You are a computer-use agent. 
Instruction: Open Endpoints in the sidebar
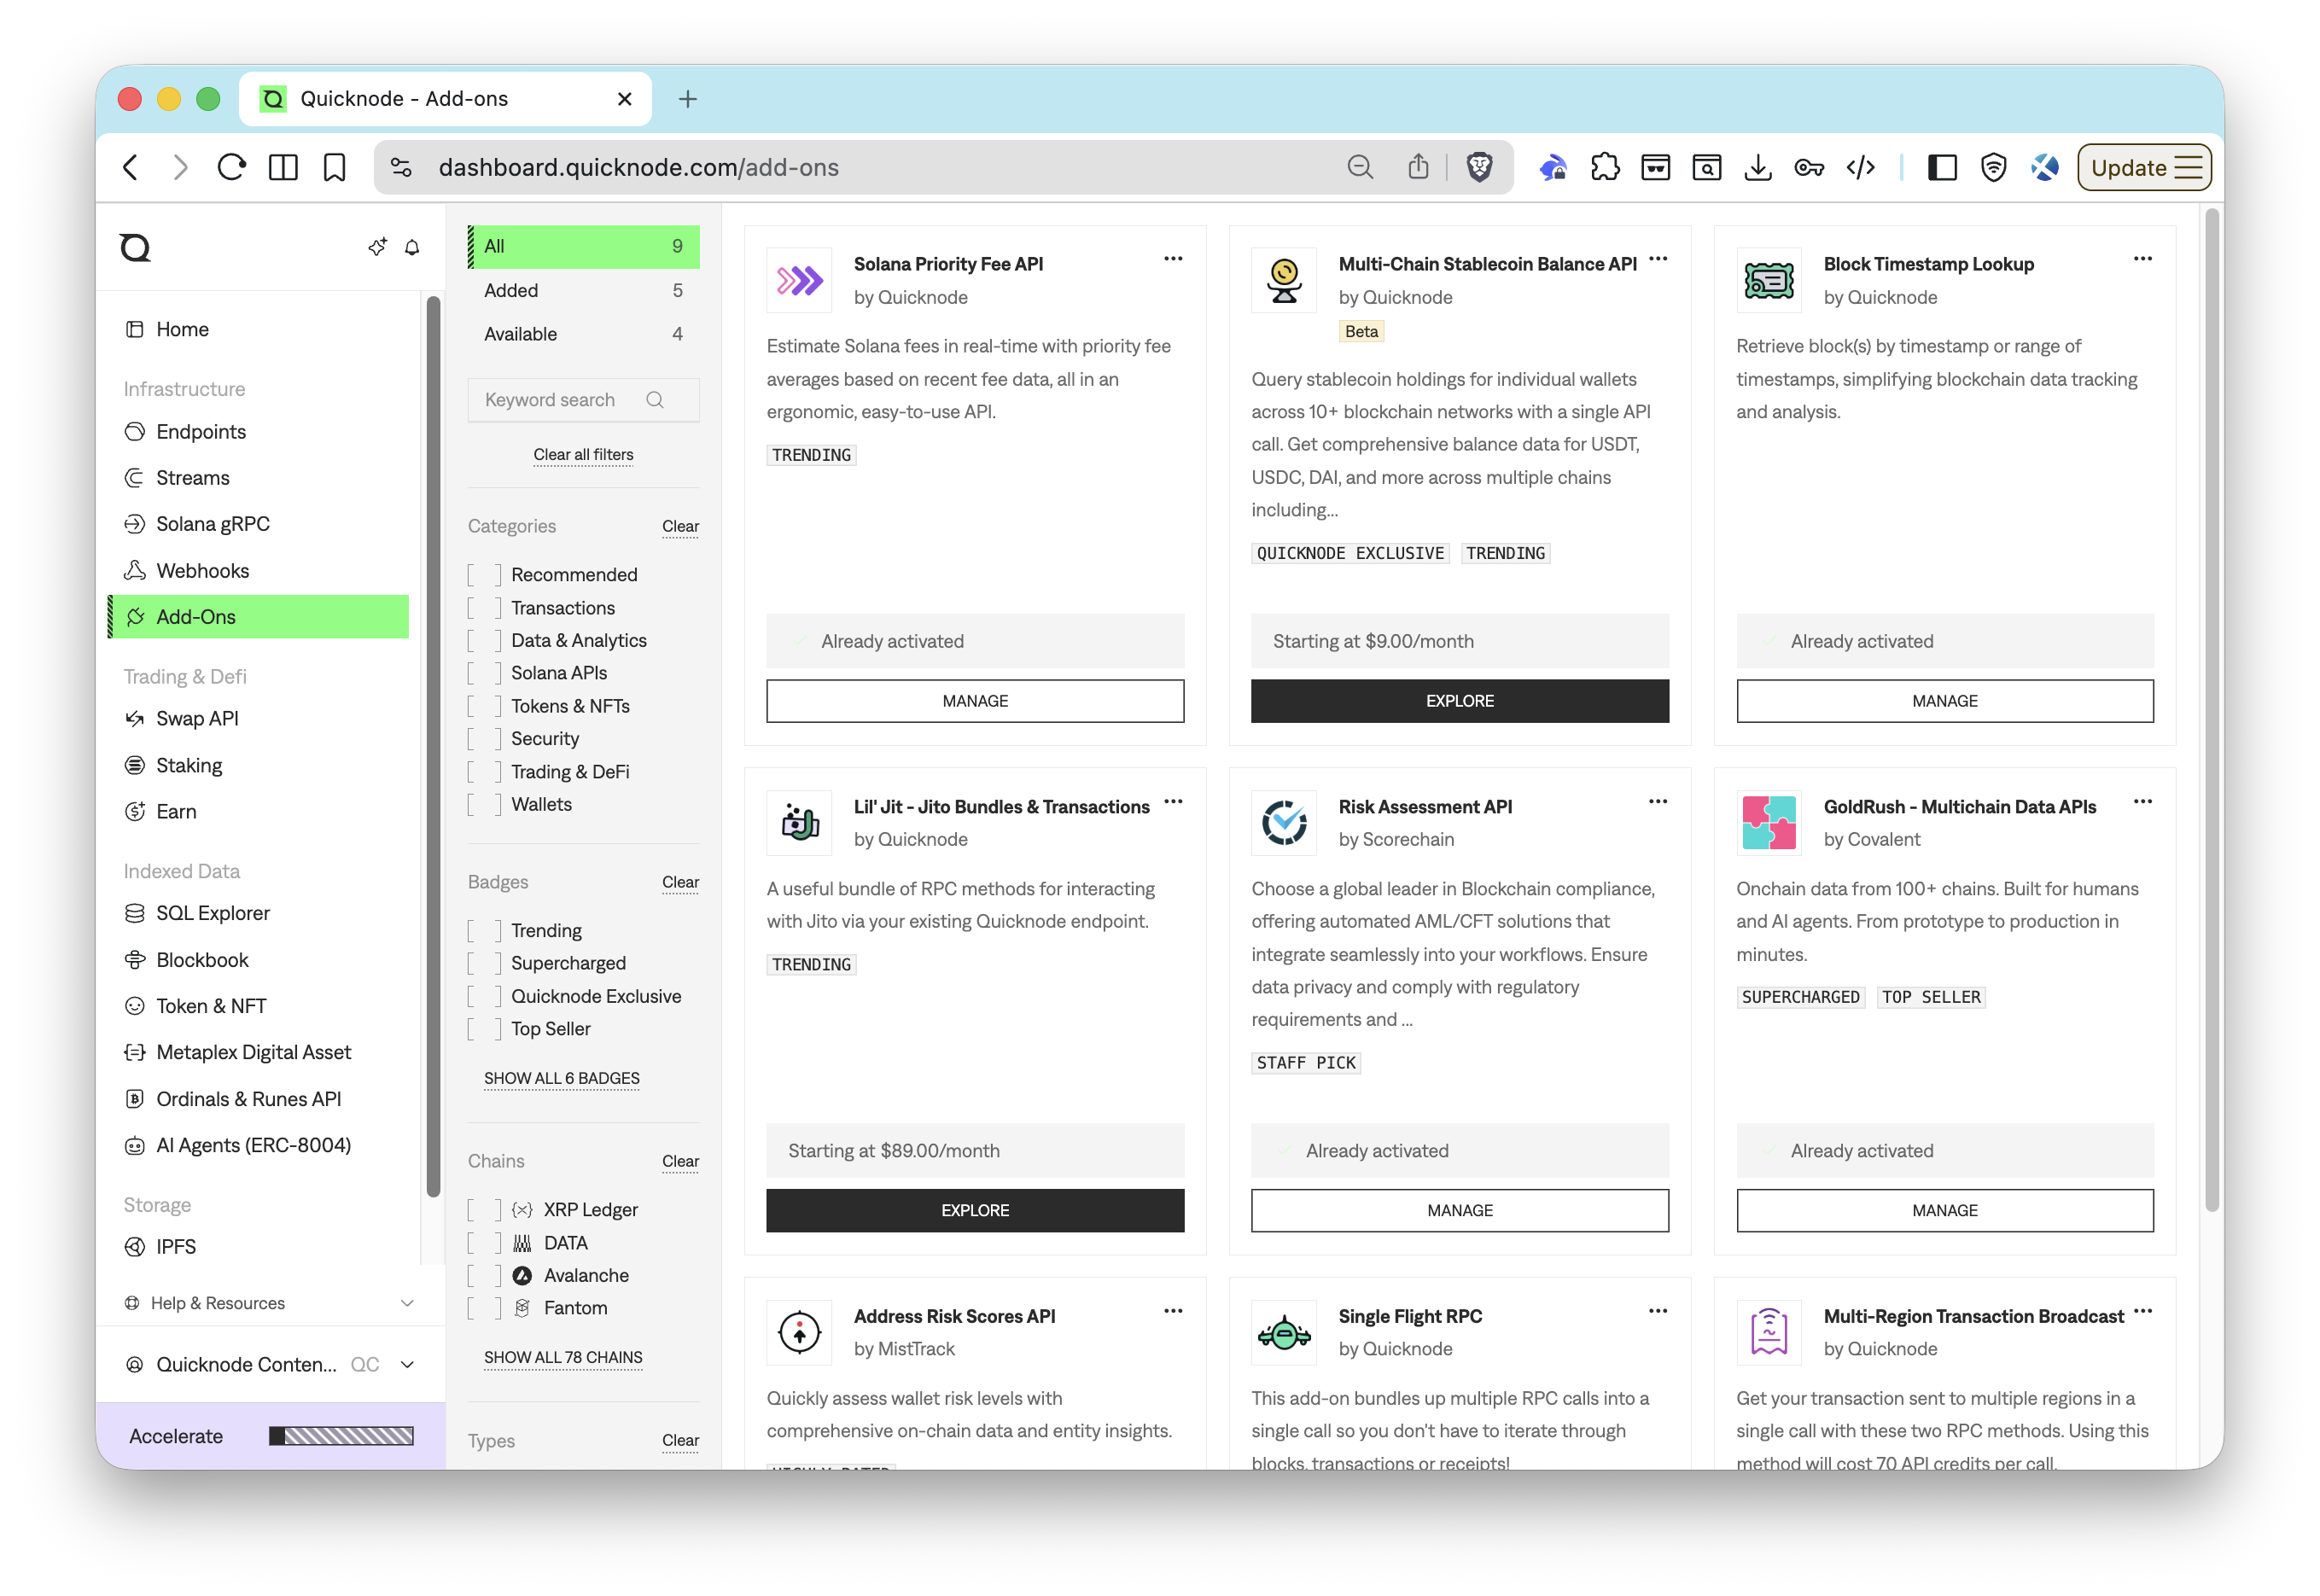259,431
